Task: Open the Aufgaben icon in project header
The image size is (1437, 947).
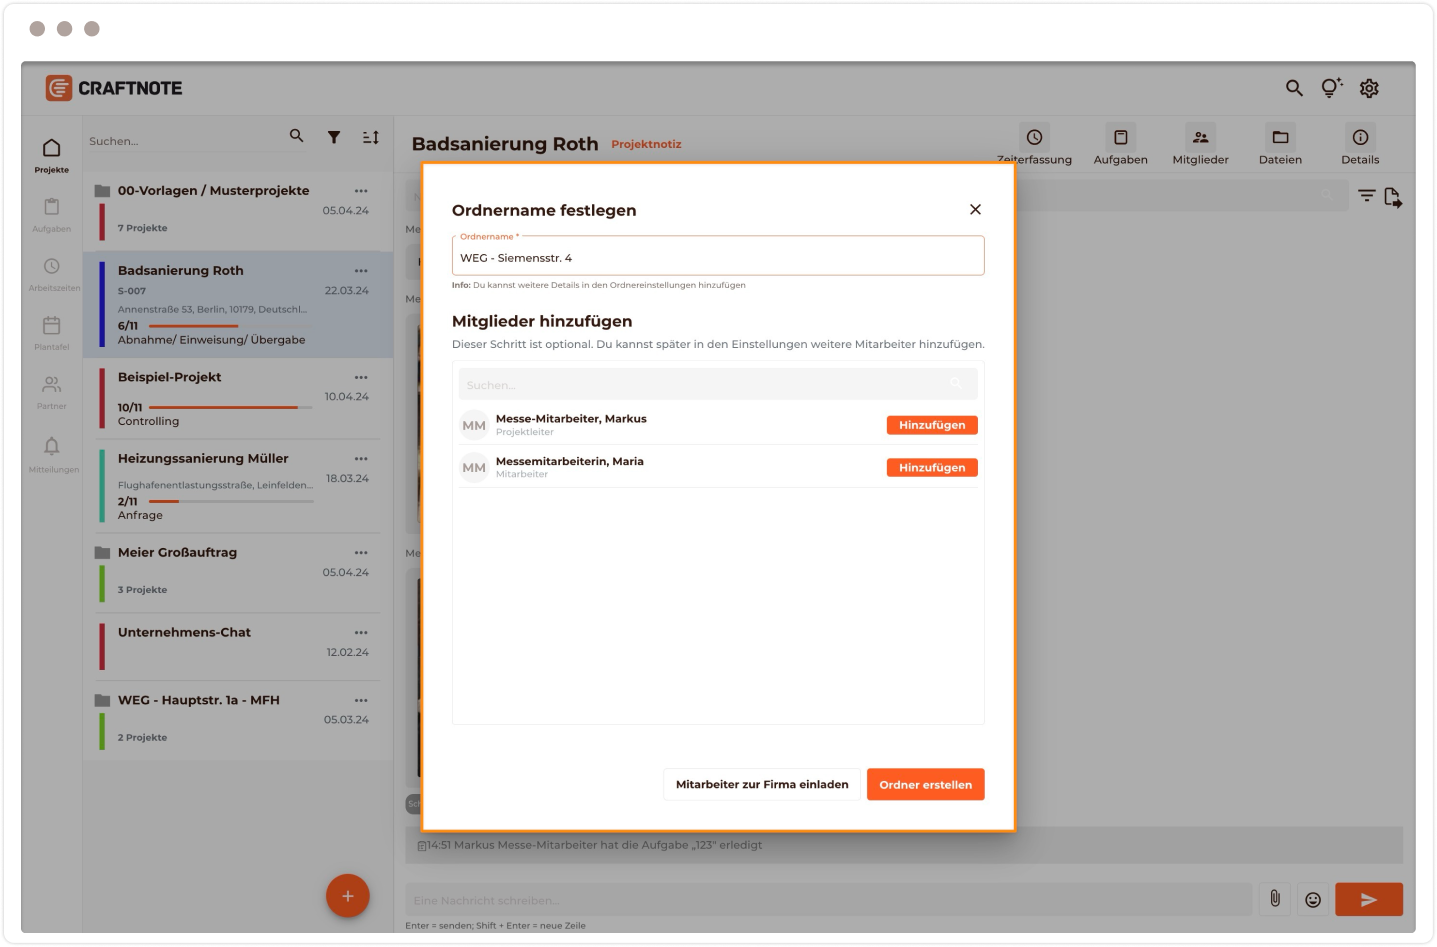Action: 1120,138
